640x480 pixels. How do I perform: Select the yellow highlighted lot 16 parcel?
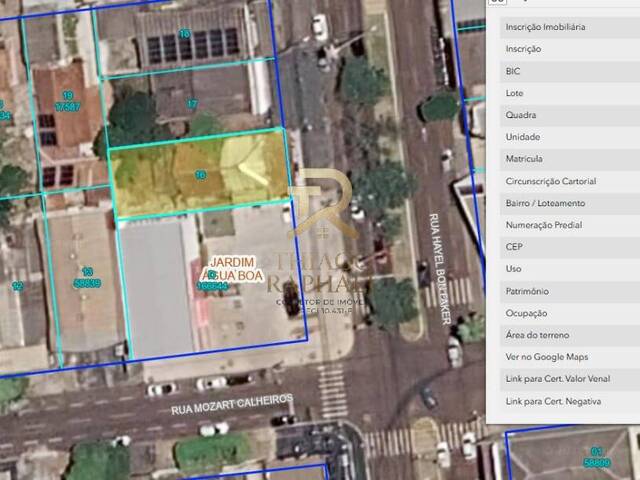pos(200,173)
